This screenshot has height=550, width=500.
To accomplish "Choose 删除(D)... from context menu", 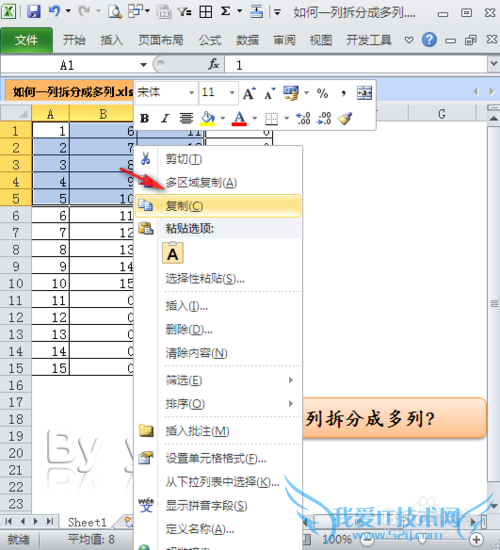I will point(218,329).
